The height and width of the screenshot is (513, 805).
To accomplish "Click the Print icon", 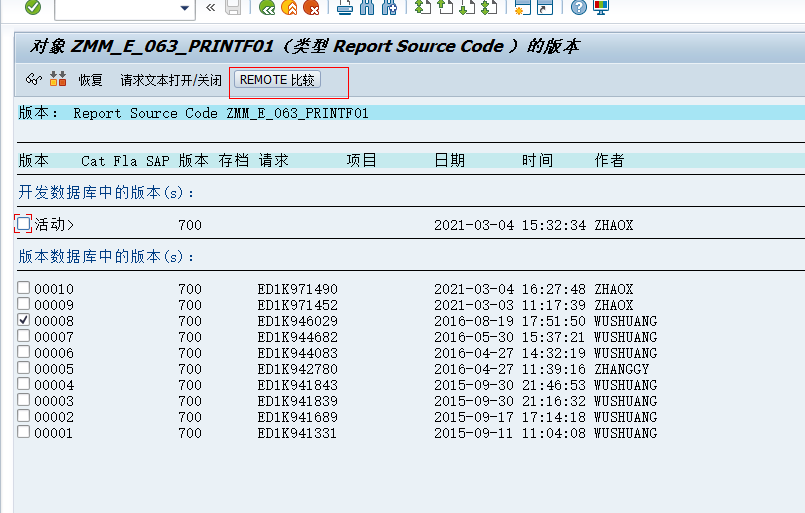I will coord(344,7).
